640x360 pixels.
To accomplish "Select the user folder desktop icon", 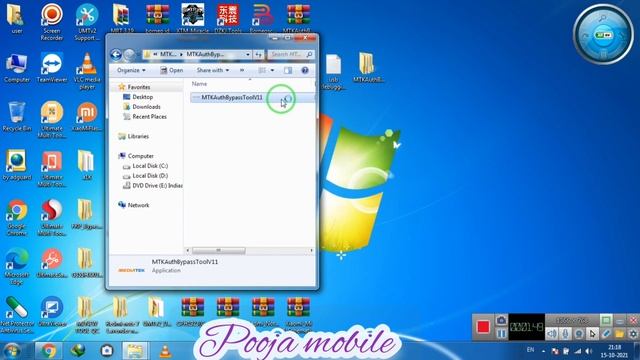I will pyautogui.click(x=17, y=19).
